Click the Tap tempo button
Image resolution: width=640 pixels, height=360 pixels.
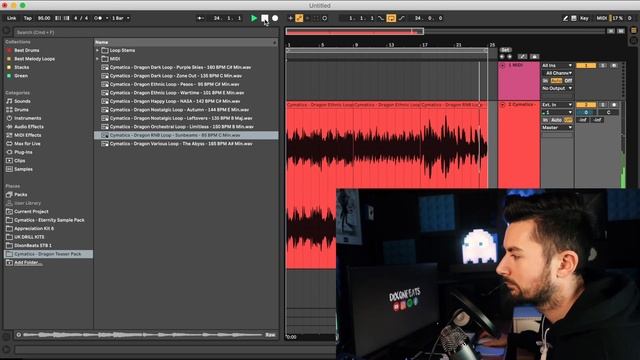click(27, 18)
